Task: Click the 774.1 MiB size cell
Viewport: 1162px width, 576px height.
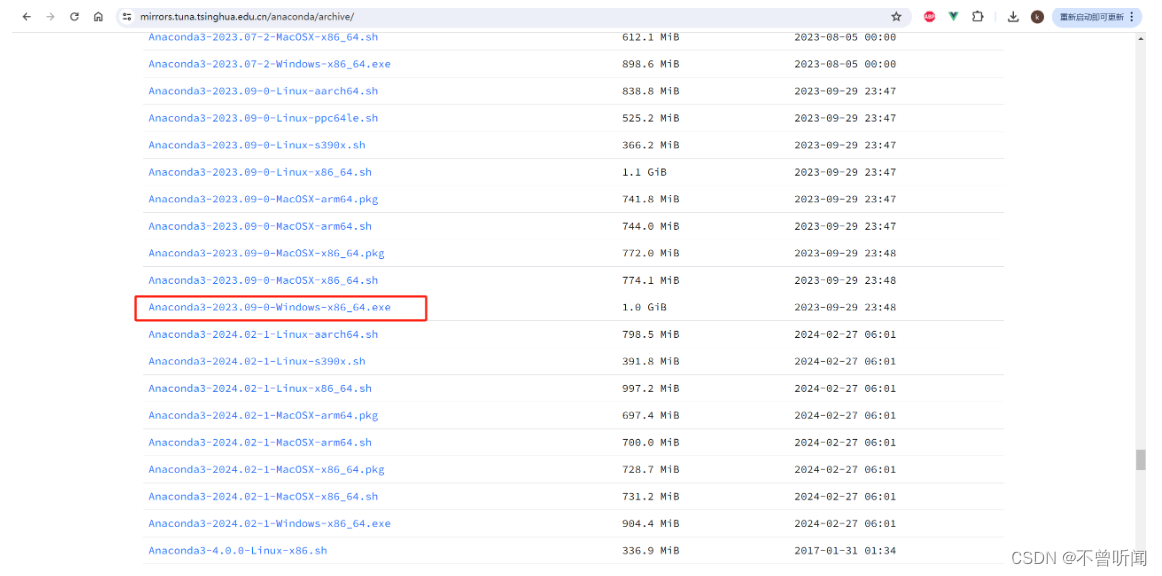Action: tap(651, 280)
